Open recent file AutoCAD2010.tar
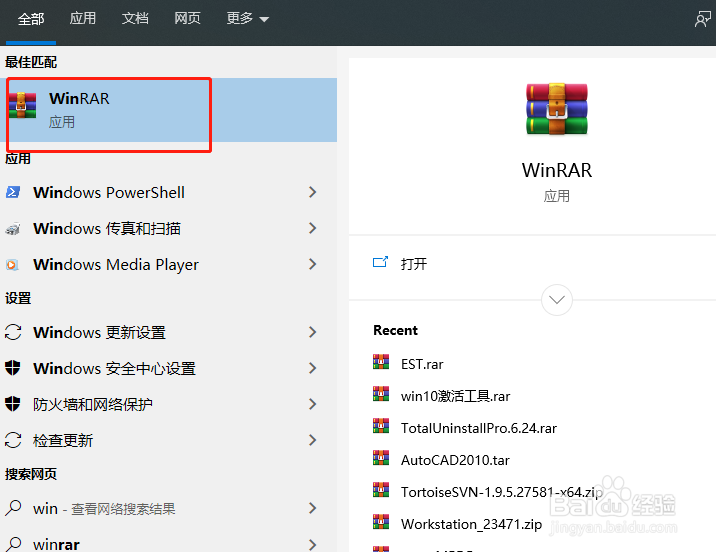Viewport: 716px width, 552px height. click(455, 460)
